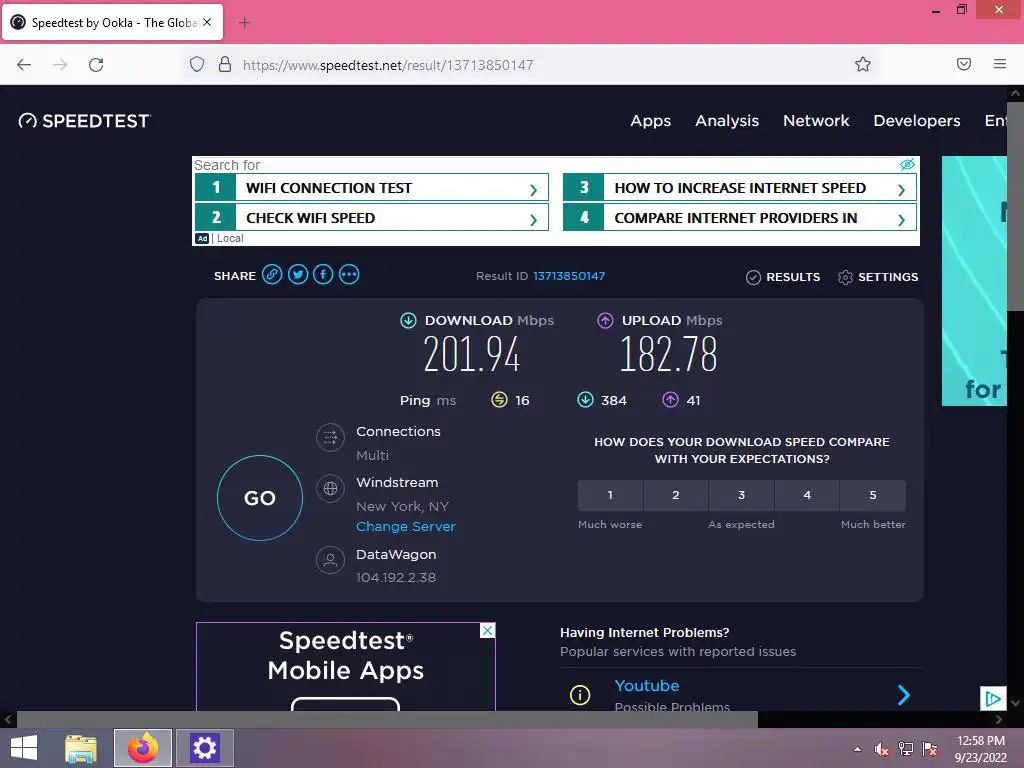Open CHECK WIFI SPEED ad link

(x=372, y=217)
